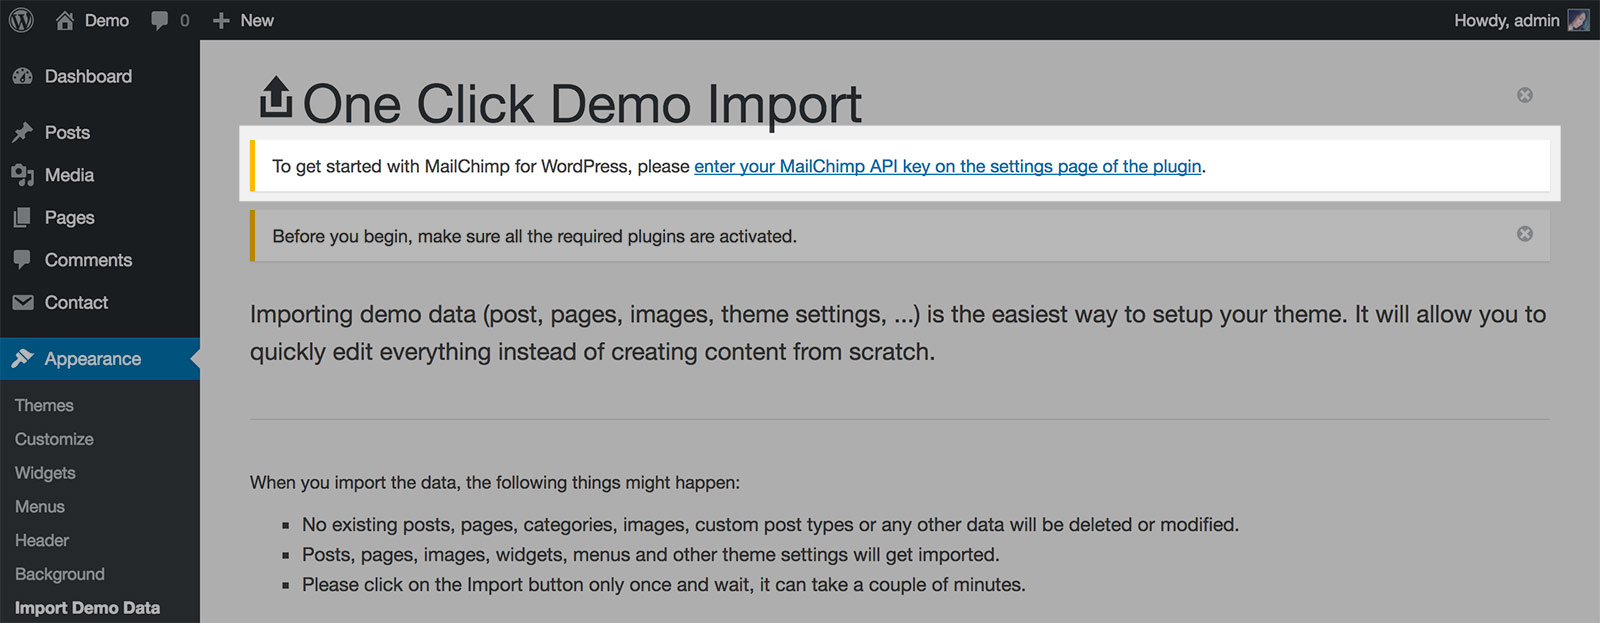Viewport: 1600px width, 623px height.
Task: Click the upload icon beside page title
Action: click(276, 98)
